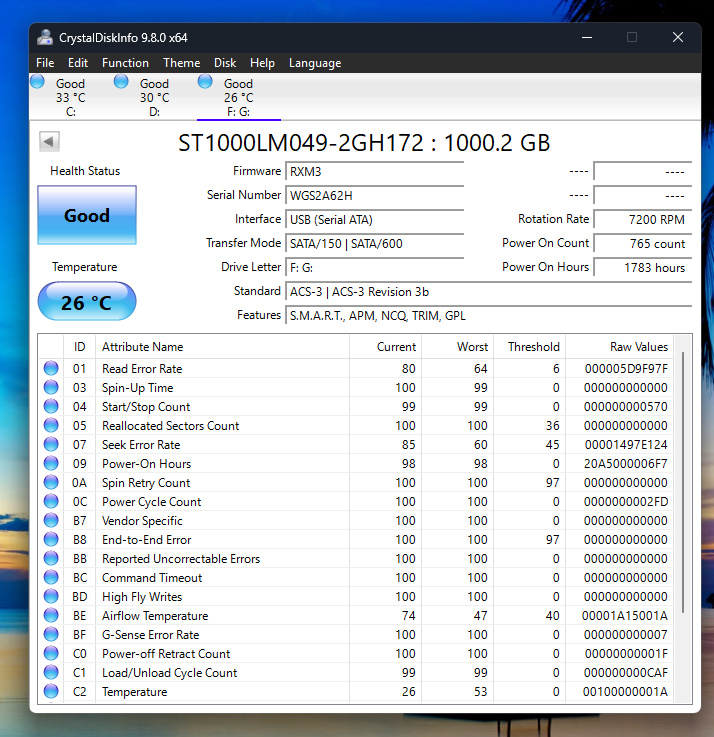
Task: Click the Drive Letter field F: G:
Action: click(375, 267)
